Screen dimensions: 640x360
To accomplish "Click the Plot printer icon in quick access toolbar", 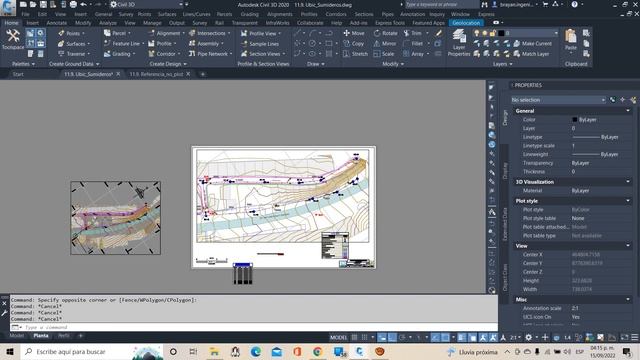I will click(73, 4).
